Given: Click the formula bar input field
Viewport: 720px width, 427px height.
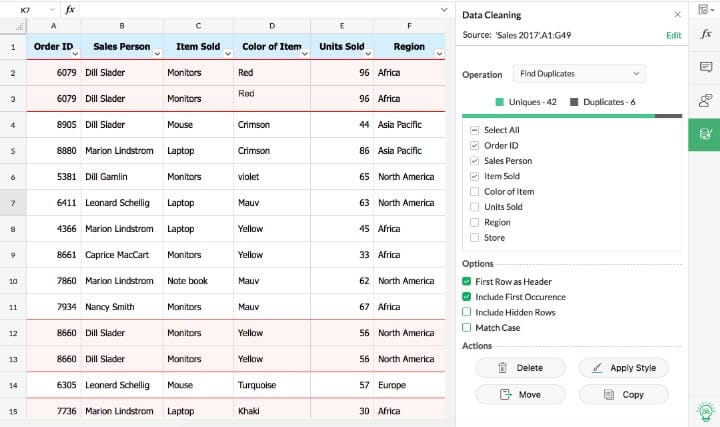Looking at the screenshot, I should (257, 10).
